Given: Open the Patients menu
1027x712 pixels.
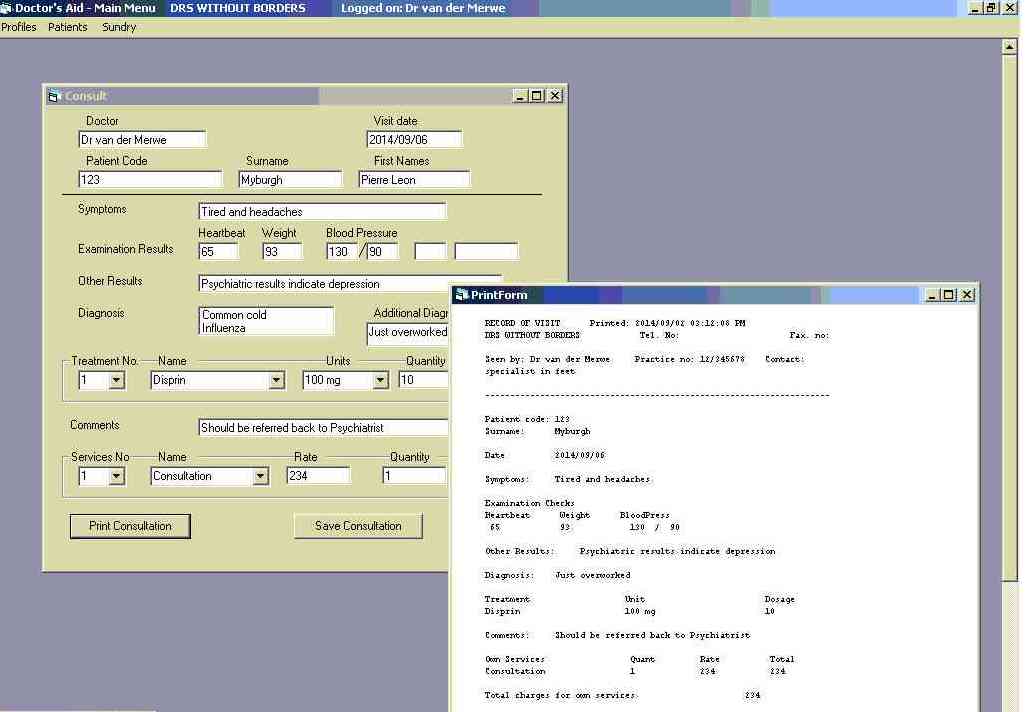Looking at the screenshot, I should (x=68, y=27).
